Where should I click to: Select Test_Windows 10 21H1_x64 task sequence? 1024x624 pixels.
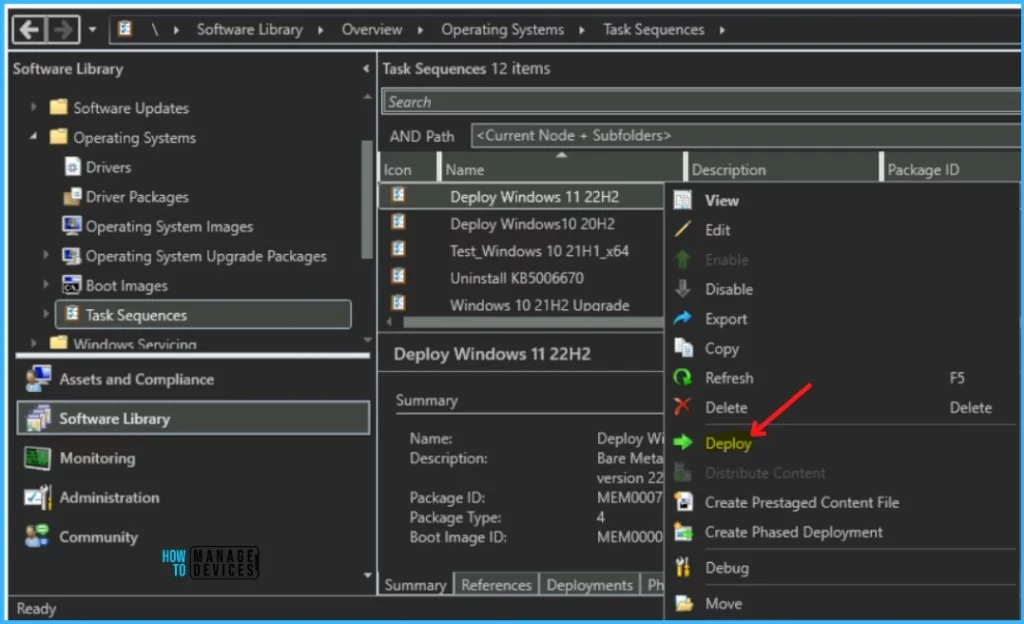[x=539, y=251]
